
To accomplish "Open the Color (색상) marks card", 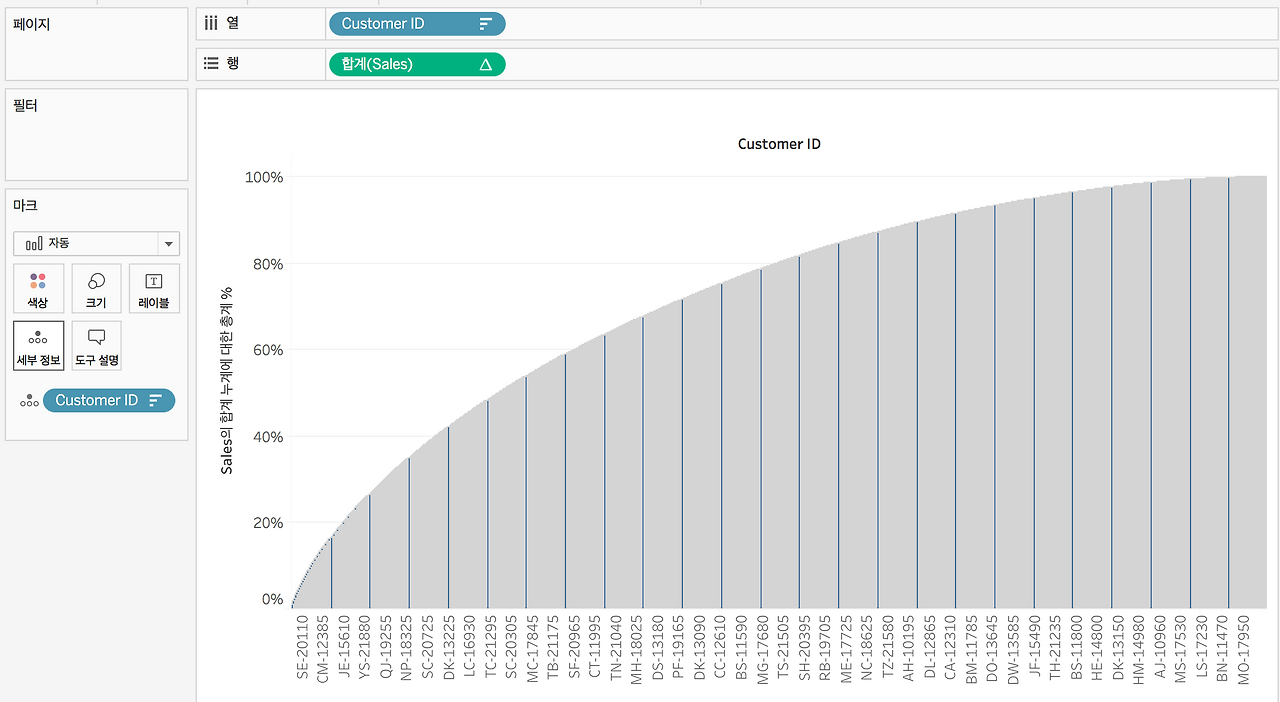I will click(38, 288).
